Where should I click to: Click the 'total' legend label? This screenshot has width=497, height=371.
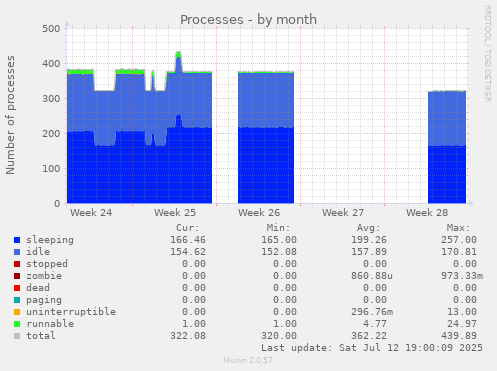[41, 336]
